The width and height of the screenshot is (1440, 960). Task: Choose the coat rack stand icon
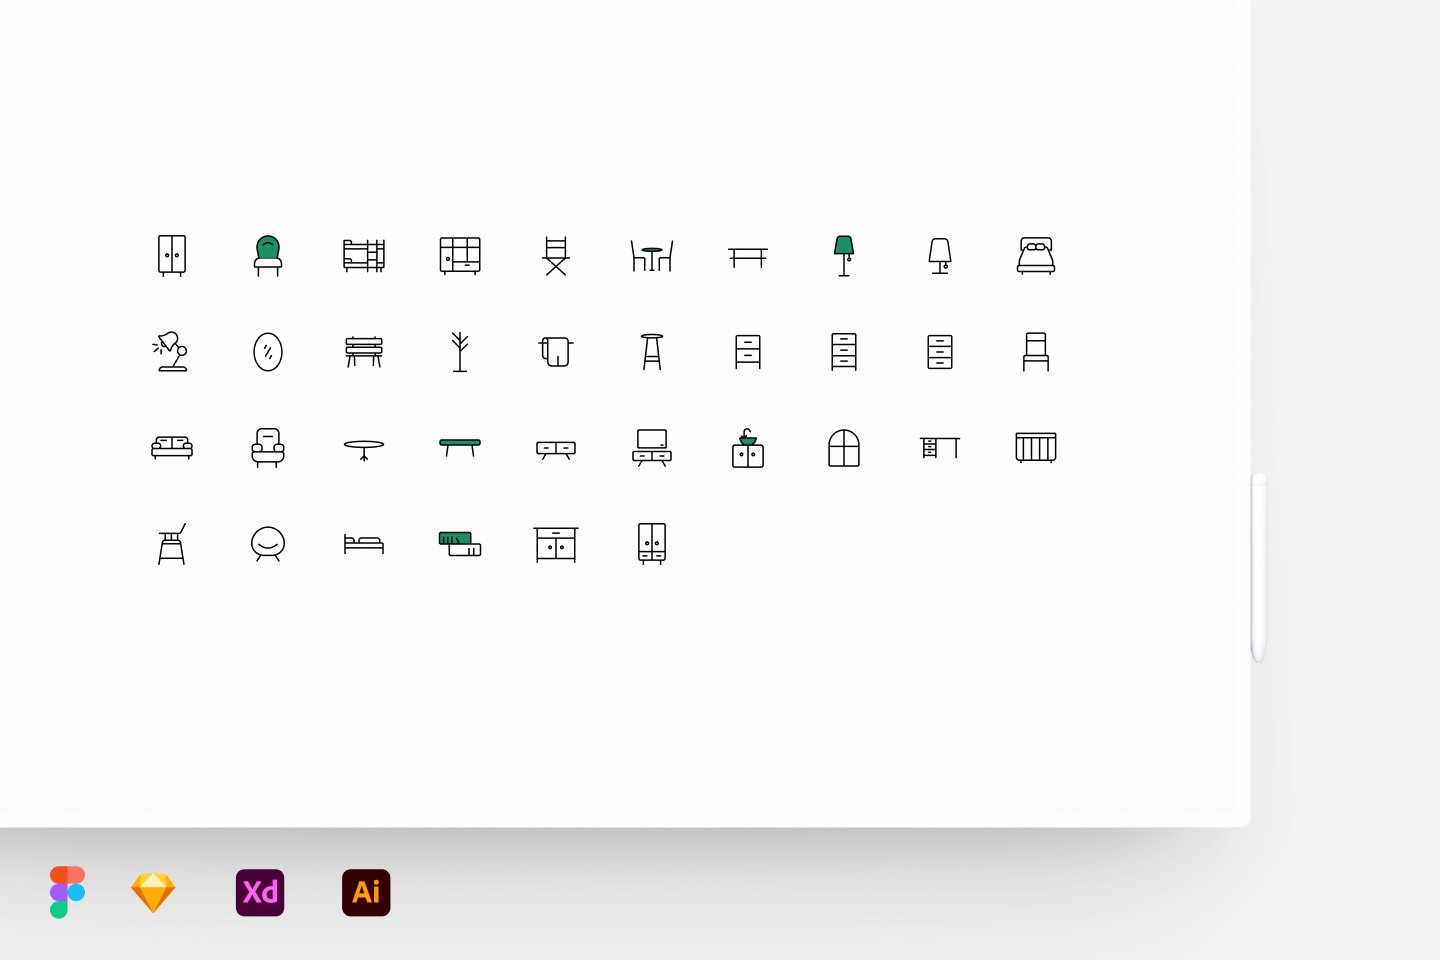(460, 351)
